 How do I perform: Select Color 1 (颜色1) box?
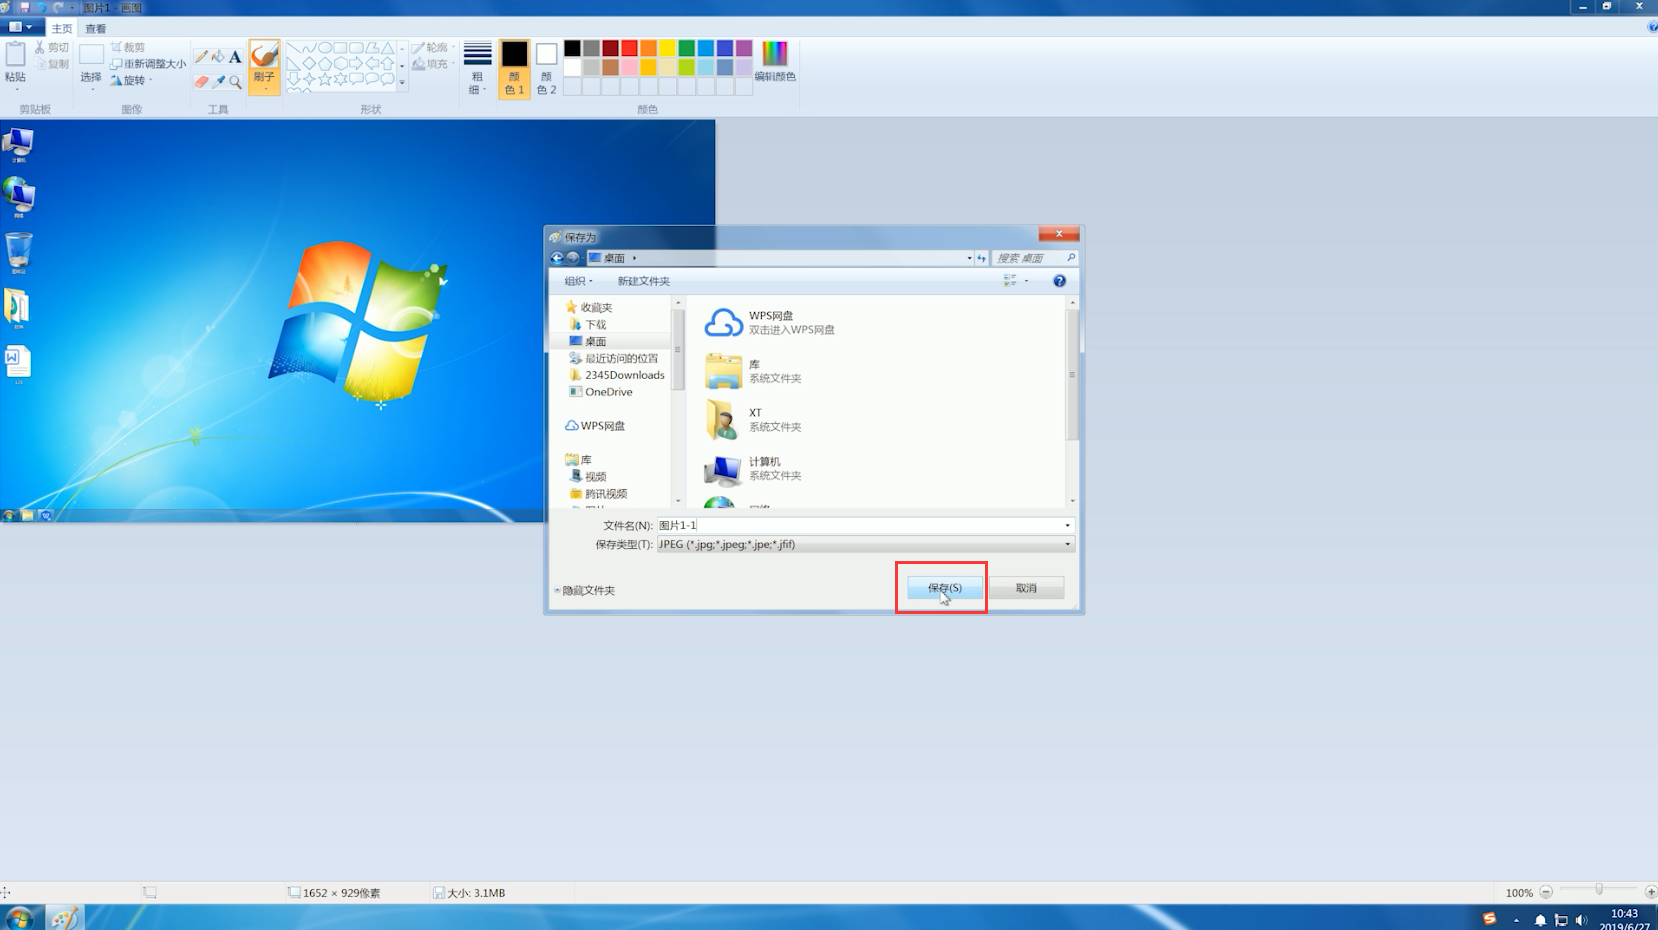514,69
